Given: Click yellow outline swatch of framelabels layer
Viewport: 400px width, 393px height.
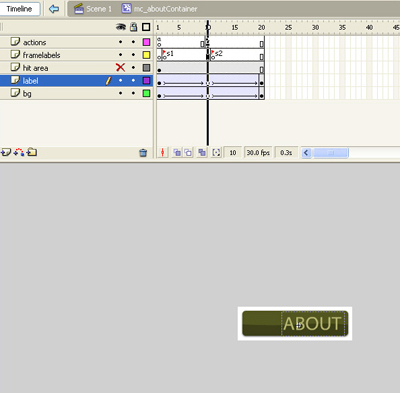Looking at the screenshot, I should pos(146,55).
